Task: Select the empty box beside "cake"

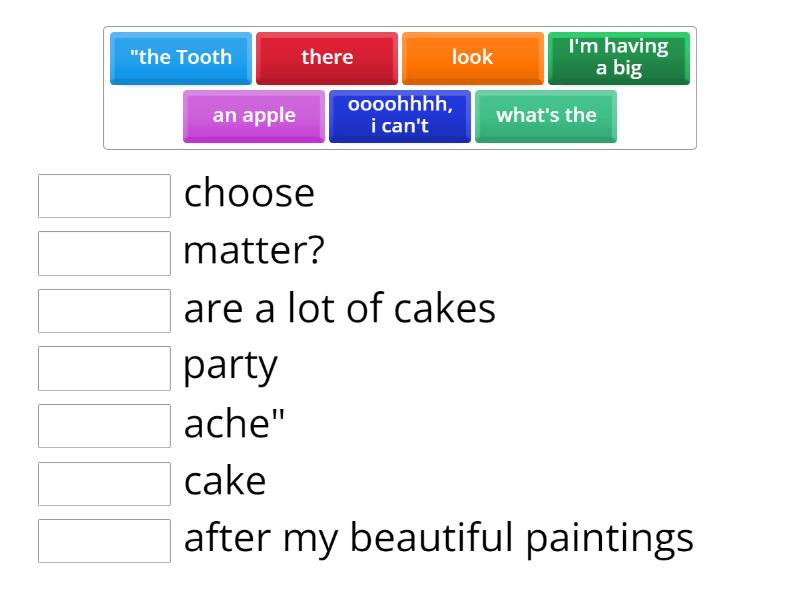Action: (x=104, y=483)
